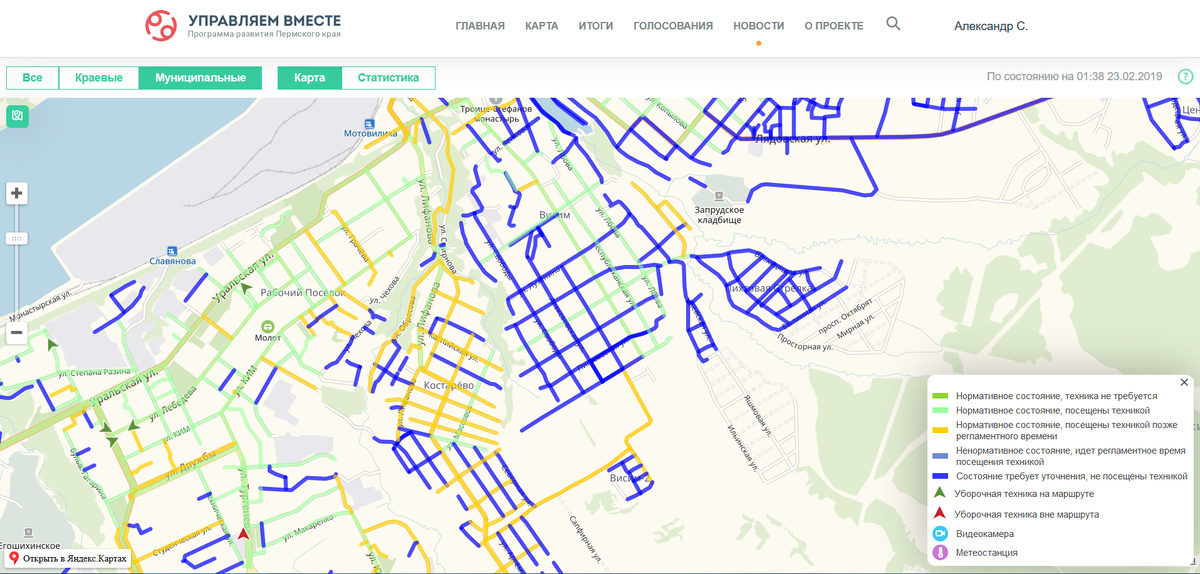The width and height of the screenshot is (1200, 574).
Task: Click the Yandex pin icon at bottom left
Action: pyautogui.click(x=15, y=557)
